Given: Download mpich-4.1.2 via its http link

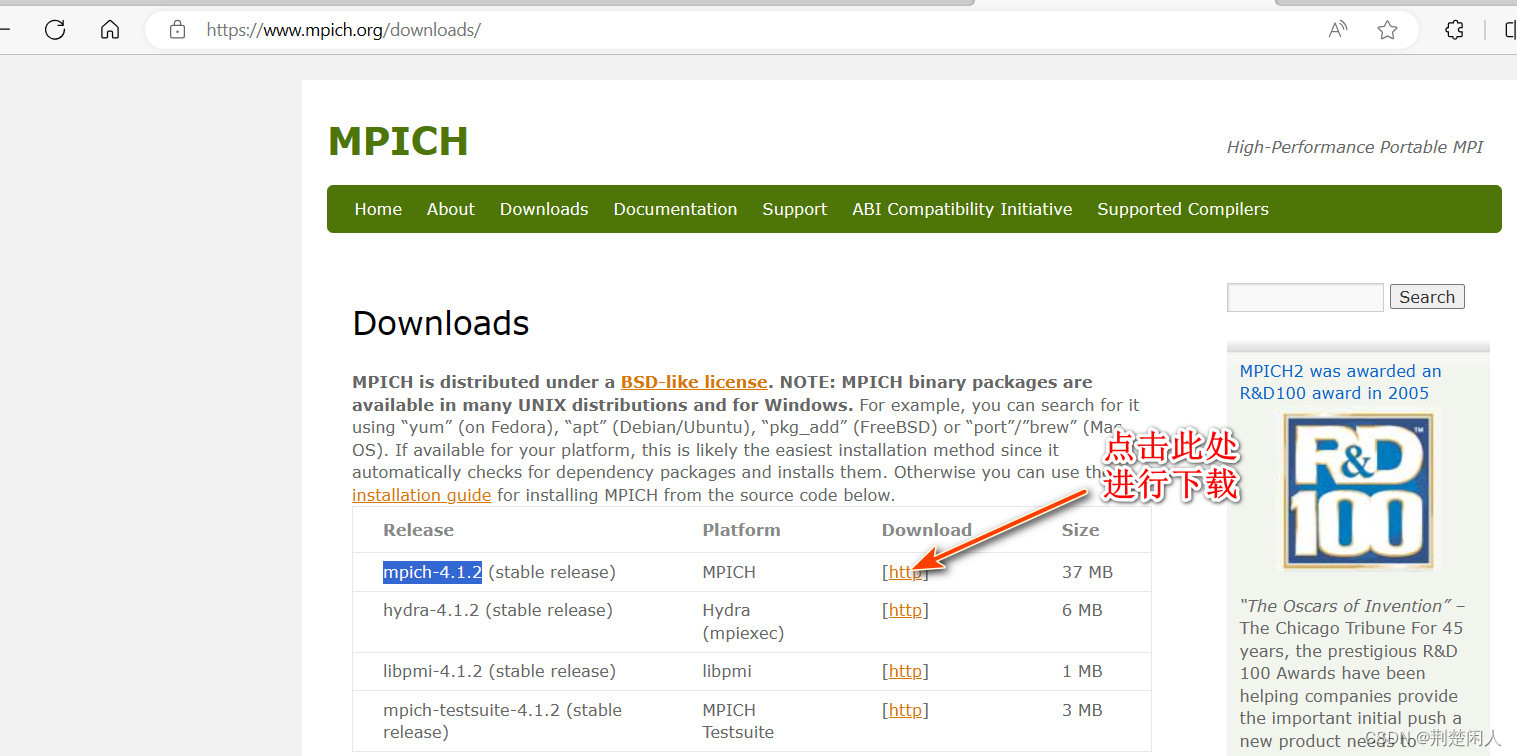Looking at the screenshot, I should 905,572.
